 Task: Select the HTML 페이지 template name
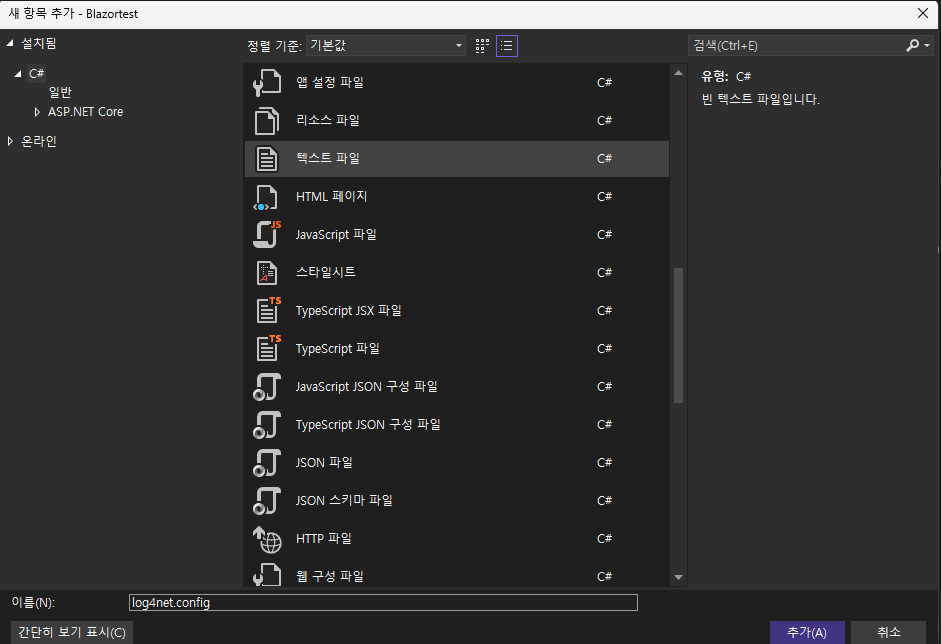[x=331, y=196]
